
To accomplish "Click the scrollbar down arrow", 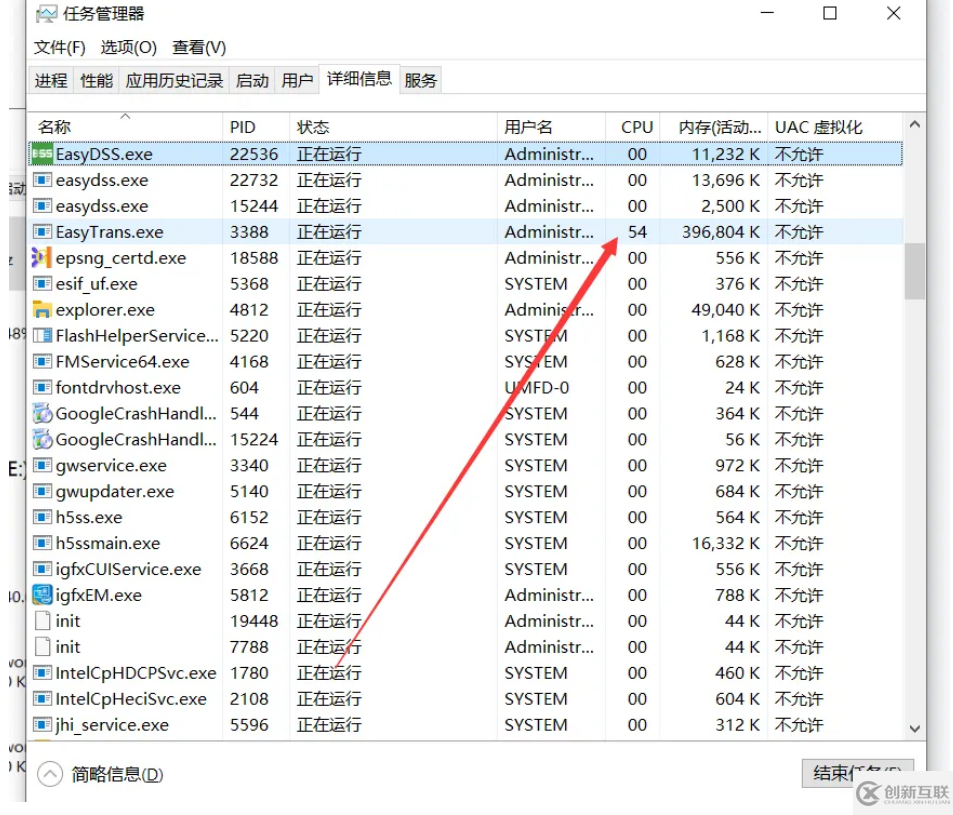I will (914, 728).
